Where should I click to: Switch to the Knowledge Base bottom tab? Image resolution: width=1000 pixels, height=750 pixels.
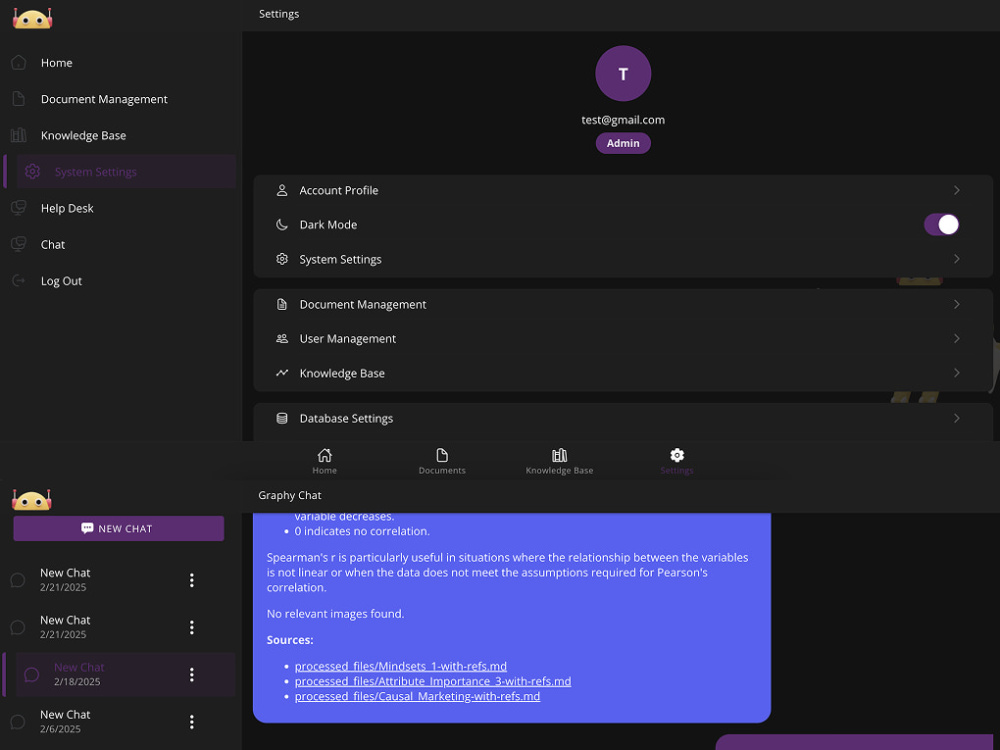(559, 461)
